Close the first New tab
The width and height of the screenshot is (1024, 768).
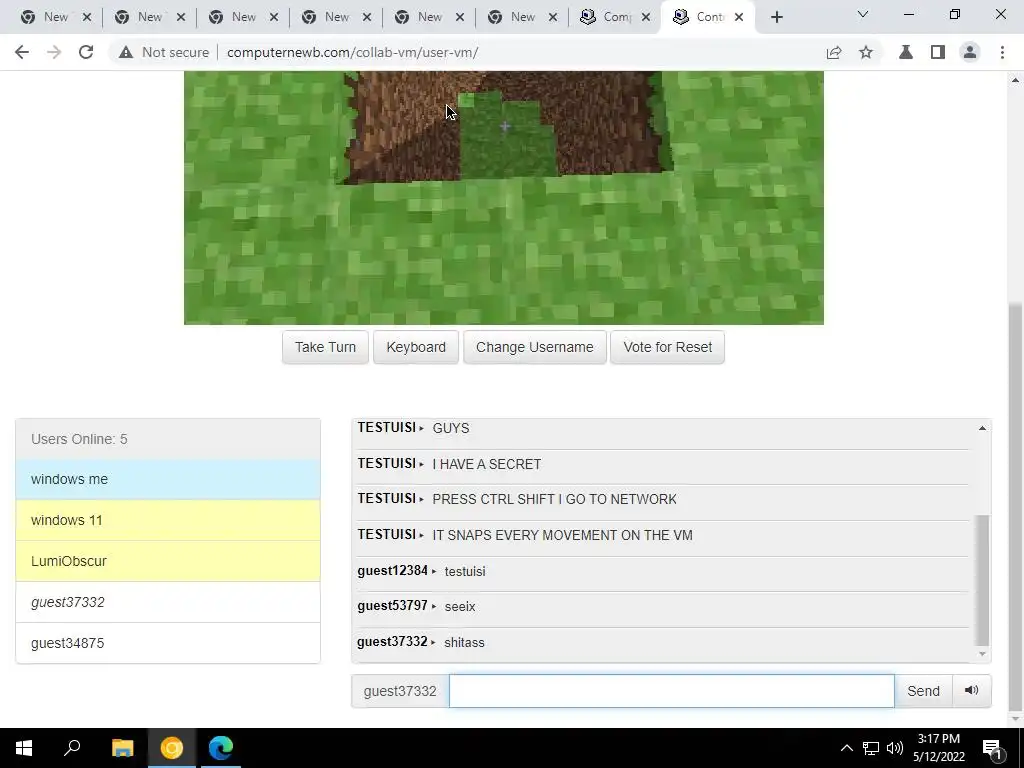tap(86, 18)
